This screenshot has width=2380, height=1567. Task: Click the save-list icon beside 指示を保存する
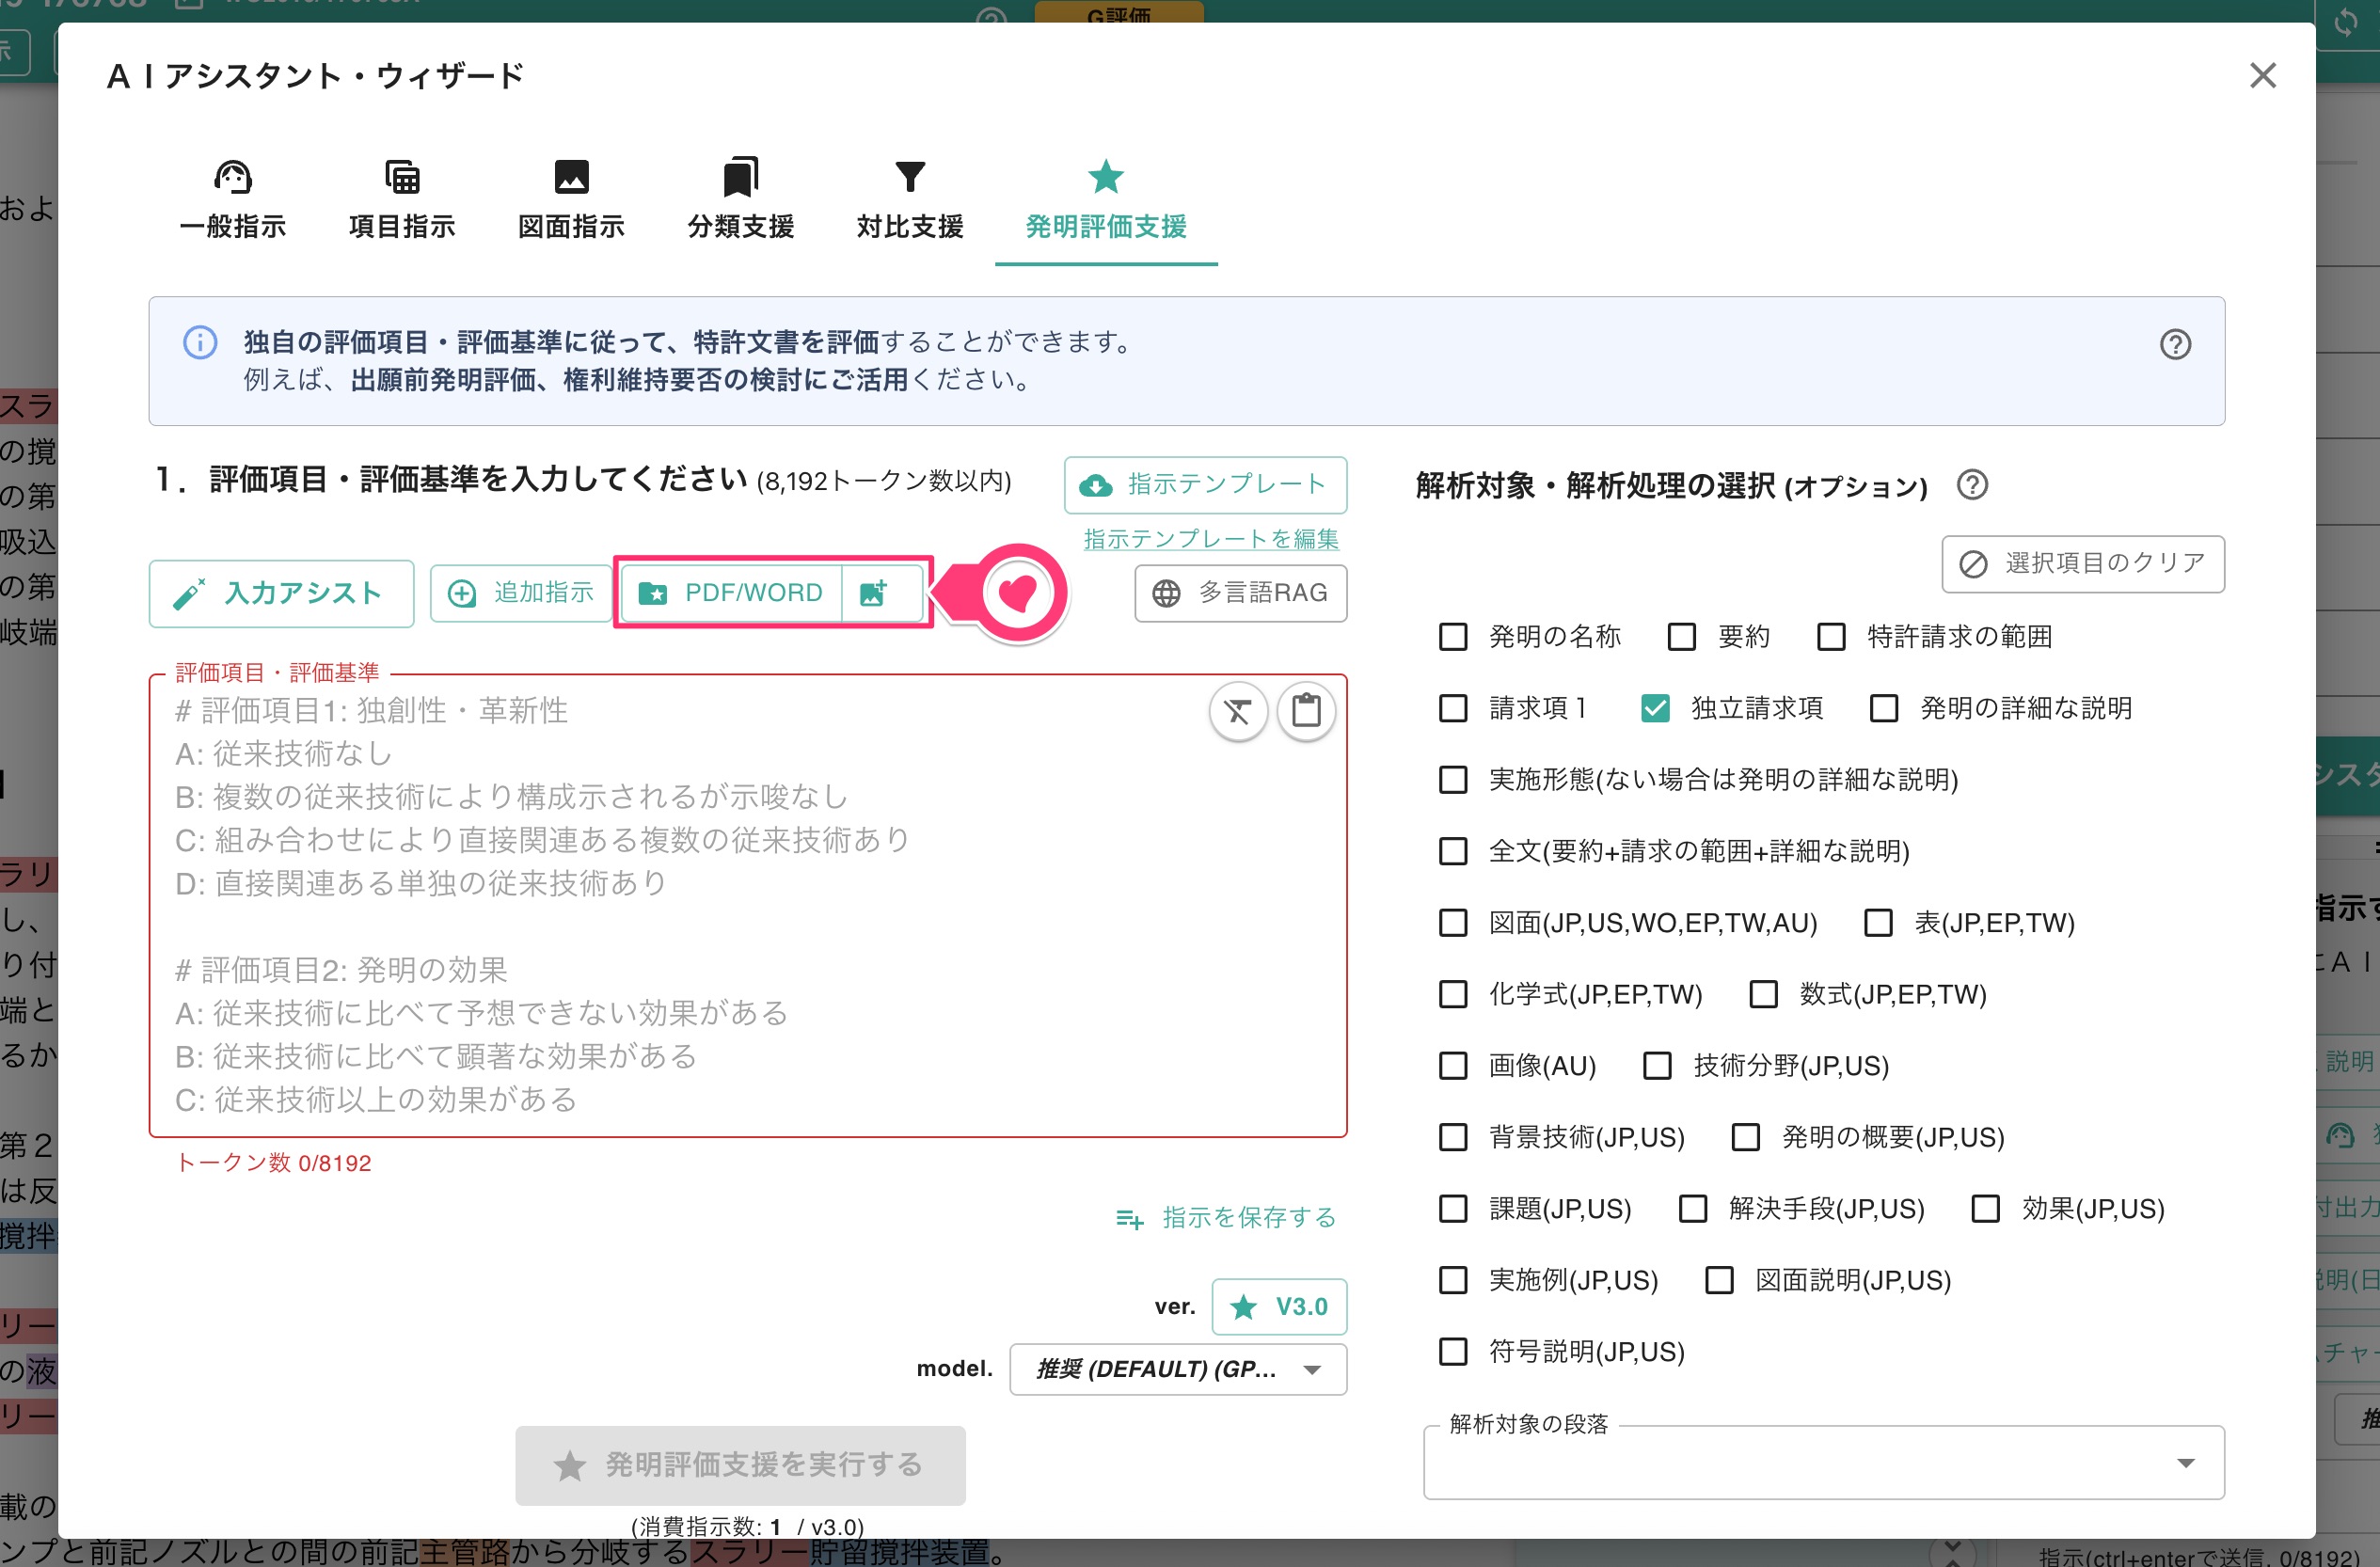[1130, 1218]
